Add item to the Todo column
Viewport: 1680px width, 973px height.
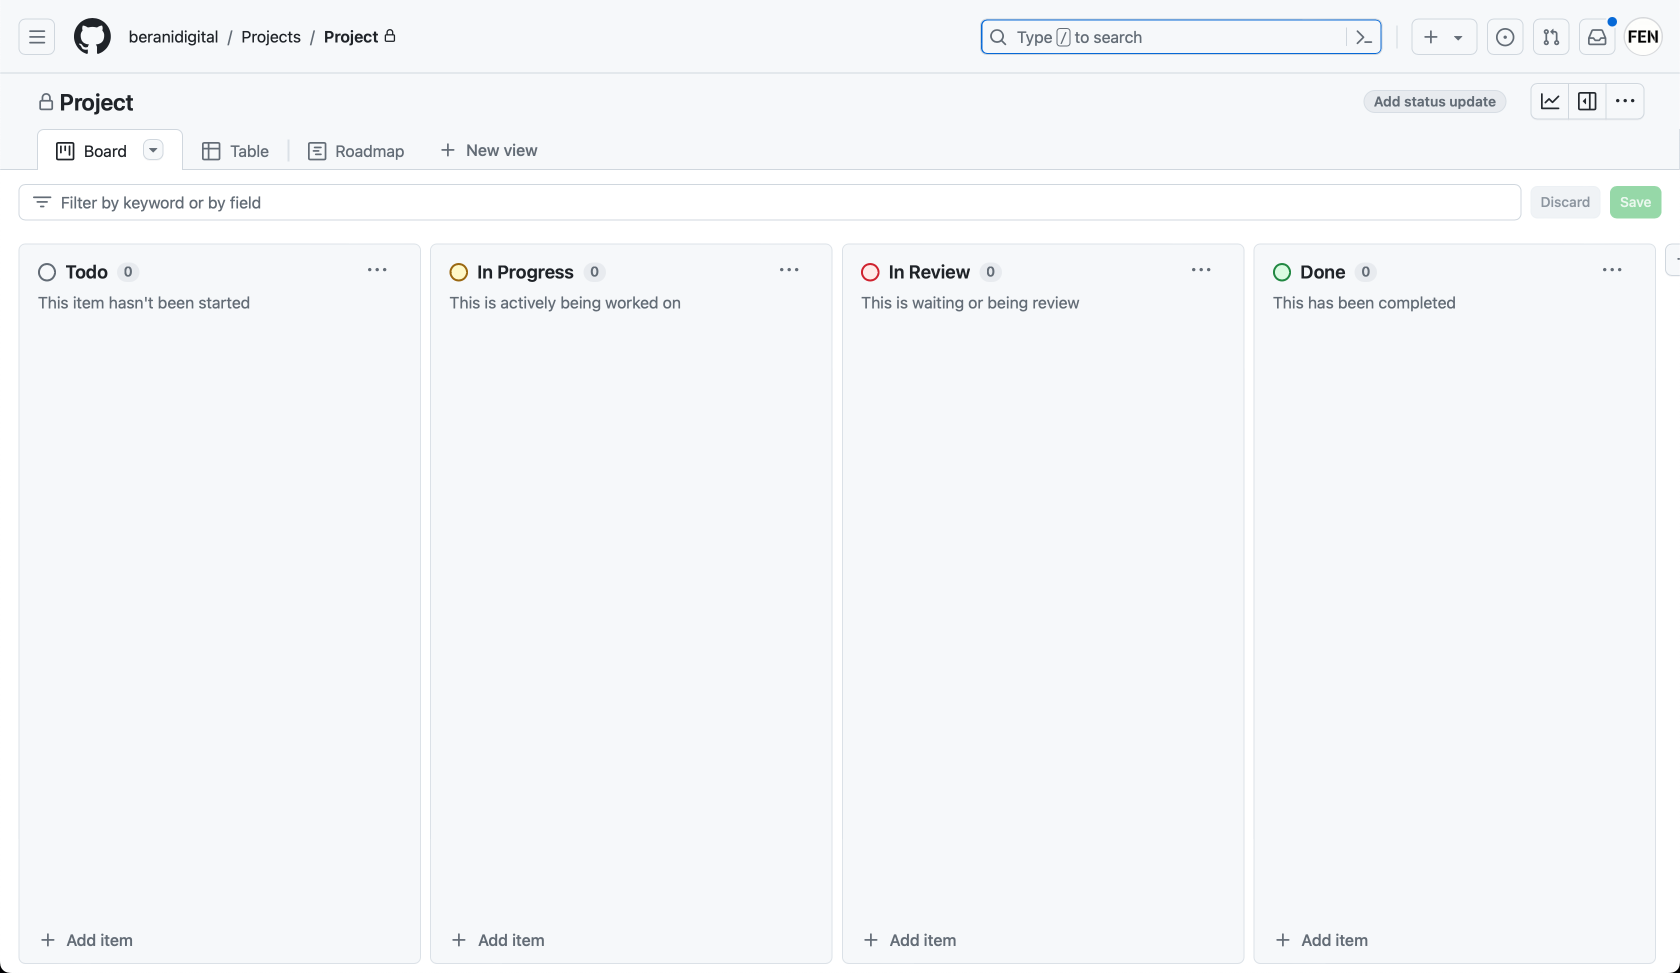coord(86,940)
